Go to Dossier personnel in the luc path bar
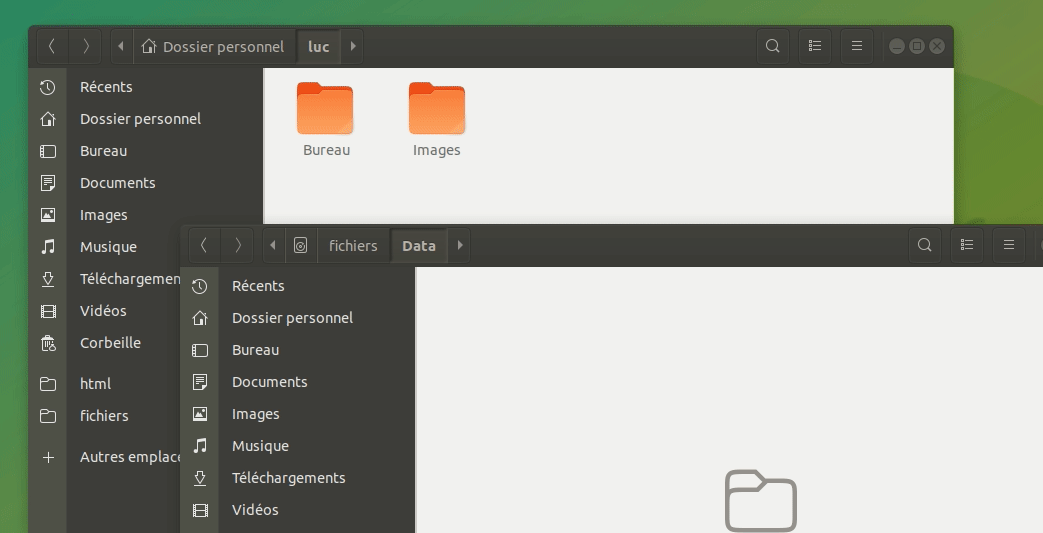This screenshot has height=533, width=1043. (214, 46)
